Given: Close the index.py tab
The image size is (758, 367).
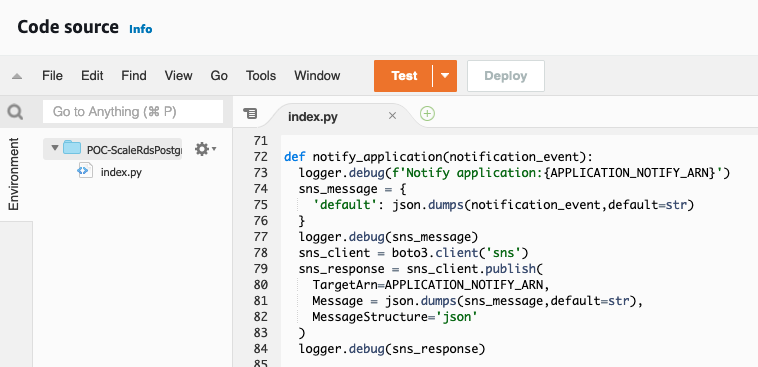Looking at the screenshot, I should (x=393, y=116).
